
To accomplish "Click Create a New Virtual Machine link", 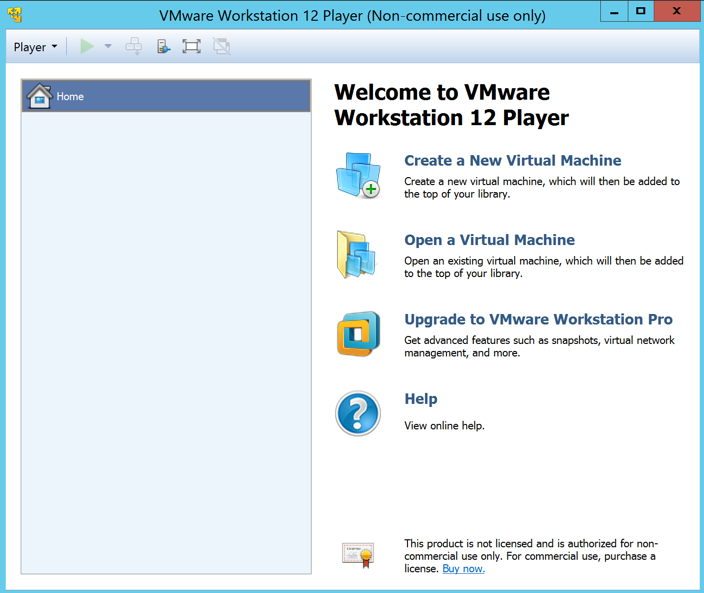I will click(x=513, y=160).
